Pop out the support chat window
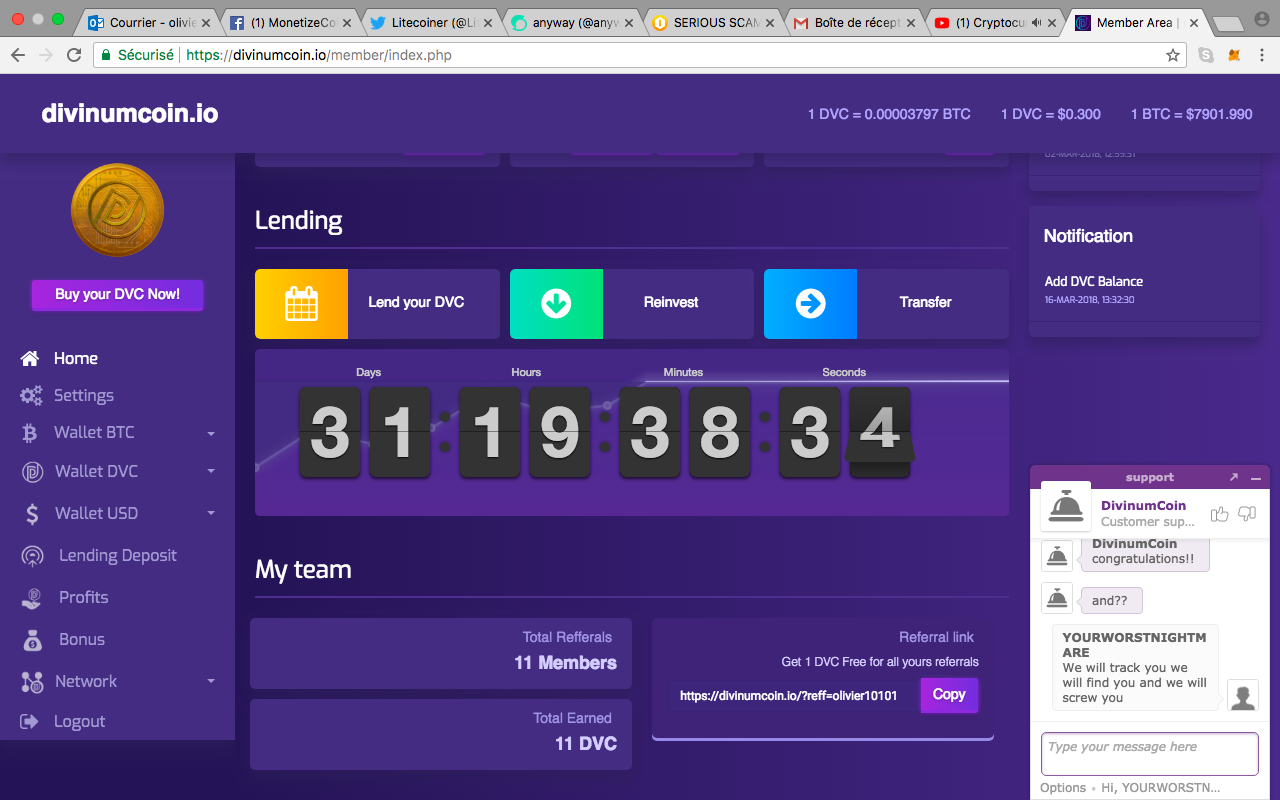1280x800 pixels. 1234,477
